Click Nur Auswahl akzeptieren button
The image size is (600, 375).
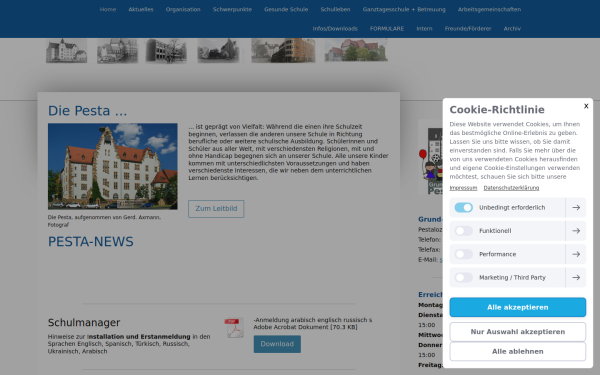[517, 332]
